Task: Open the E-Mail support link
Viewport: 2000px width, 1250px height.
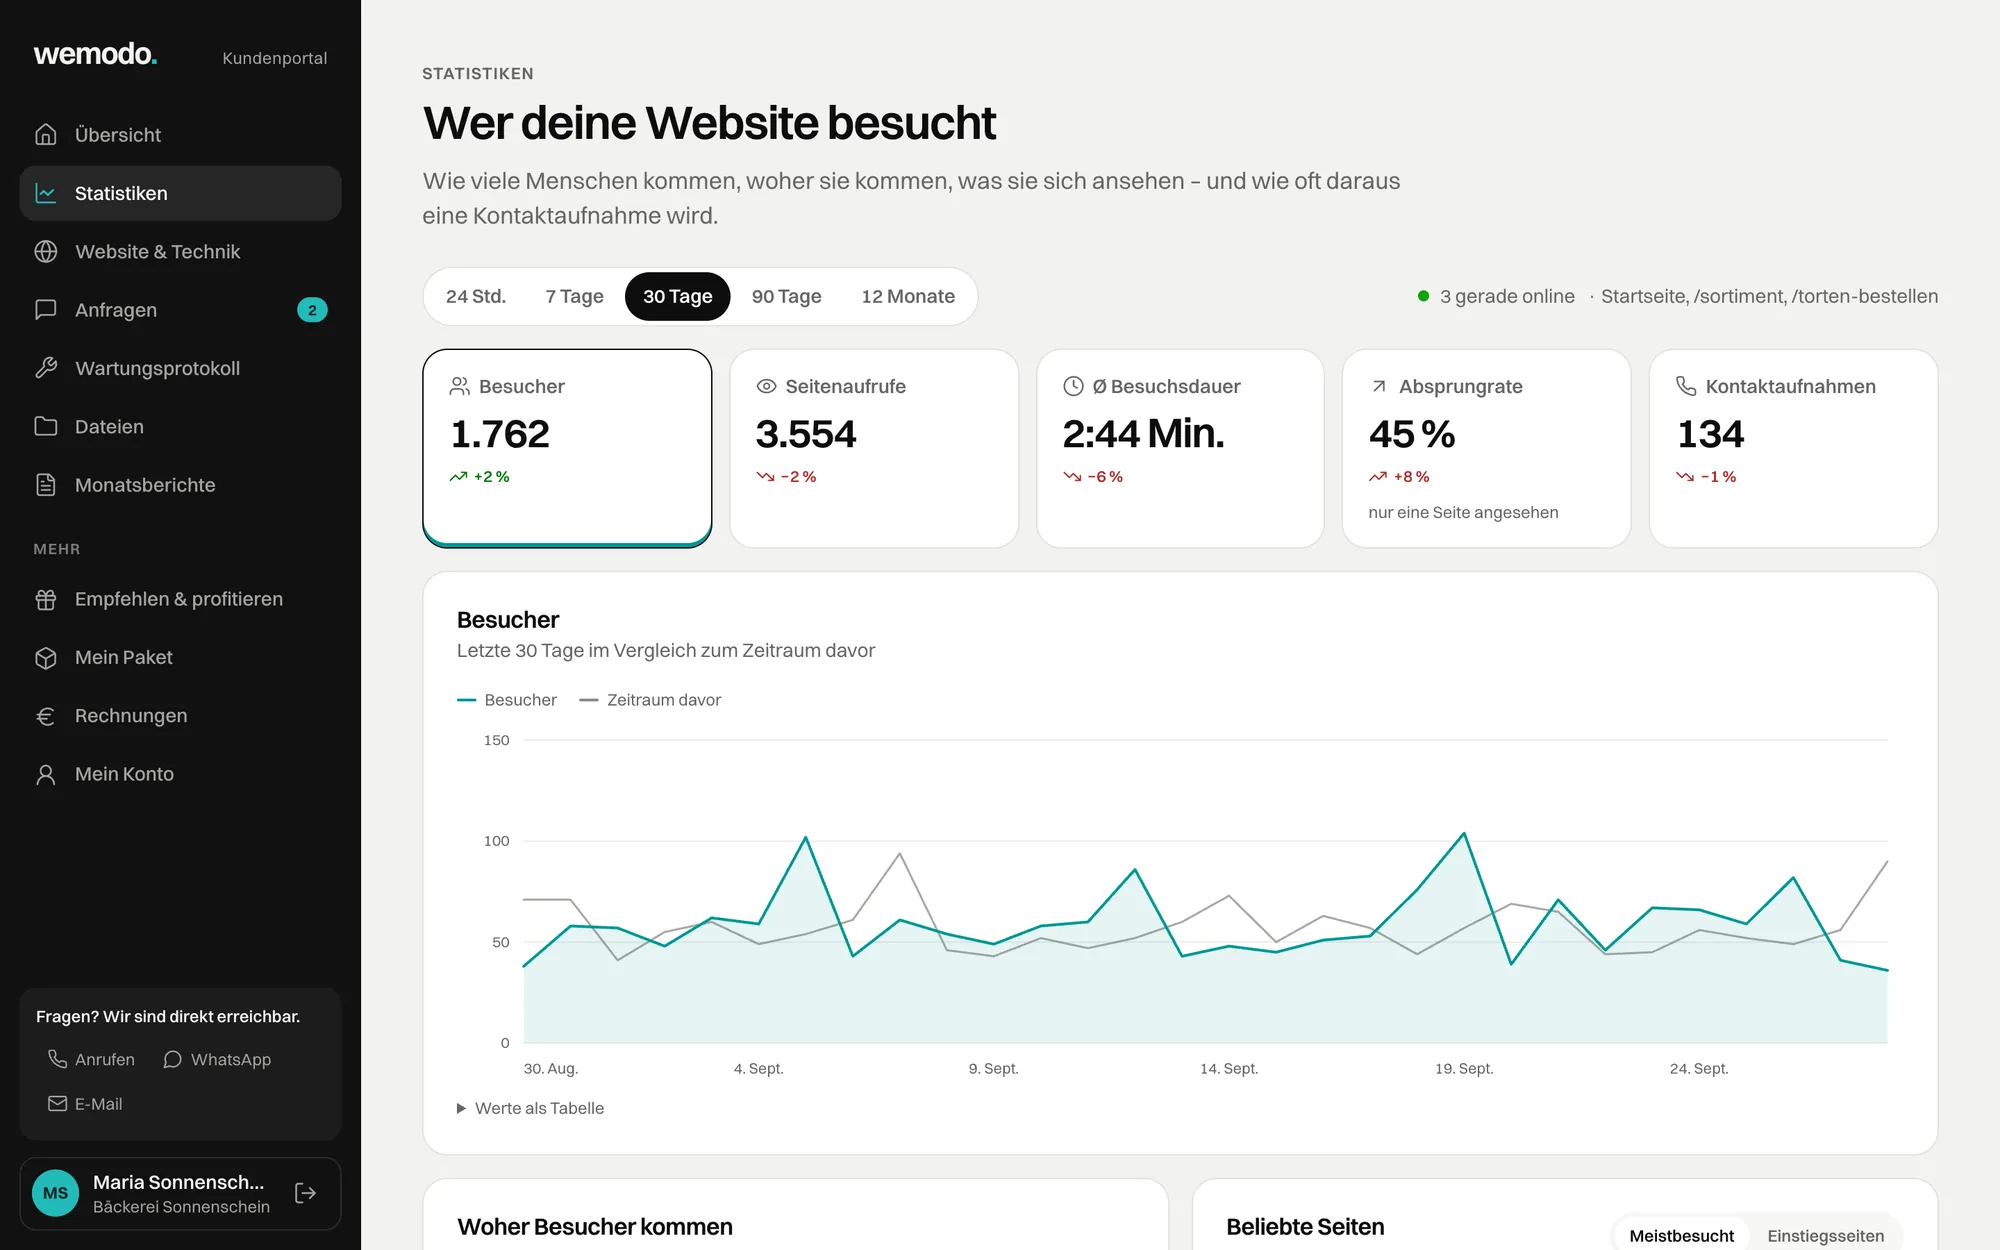Action: [x=85, y=1104]
